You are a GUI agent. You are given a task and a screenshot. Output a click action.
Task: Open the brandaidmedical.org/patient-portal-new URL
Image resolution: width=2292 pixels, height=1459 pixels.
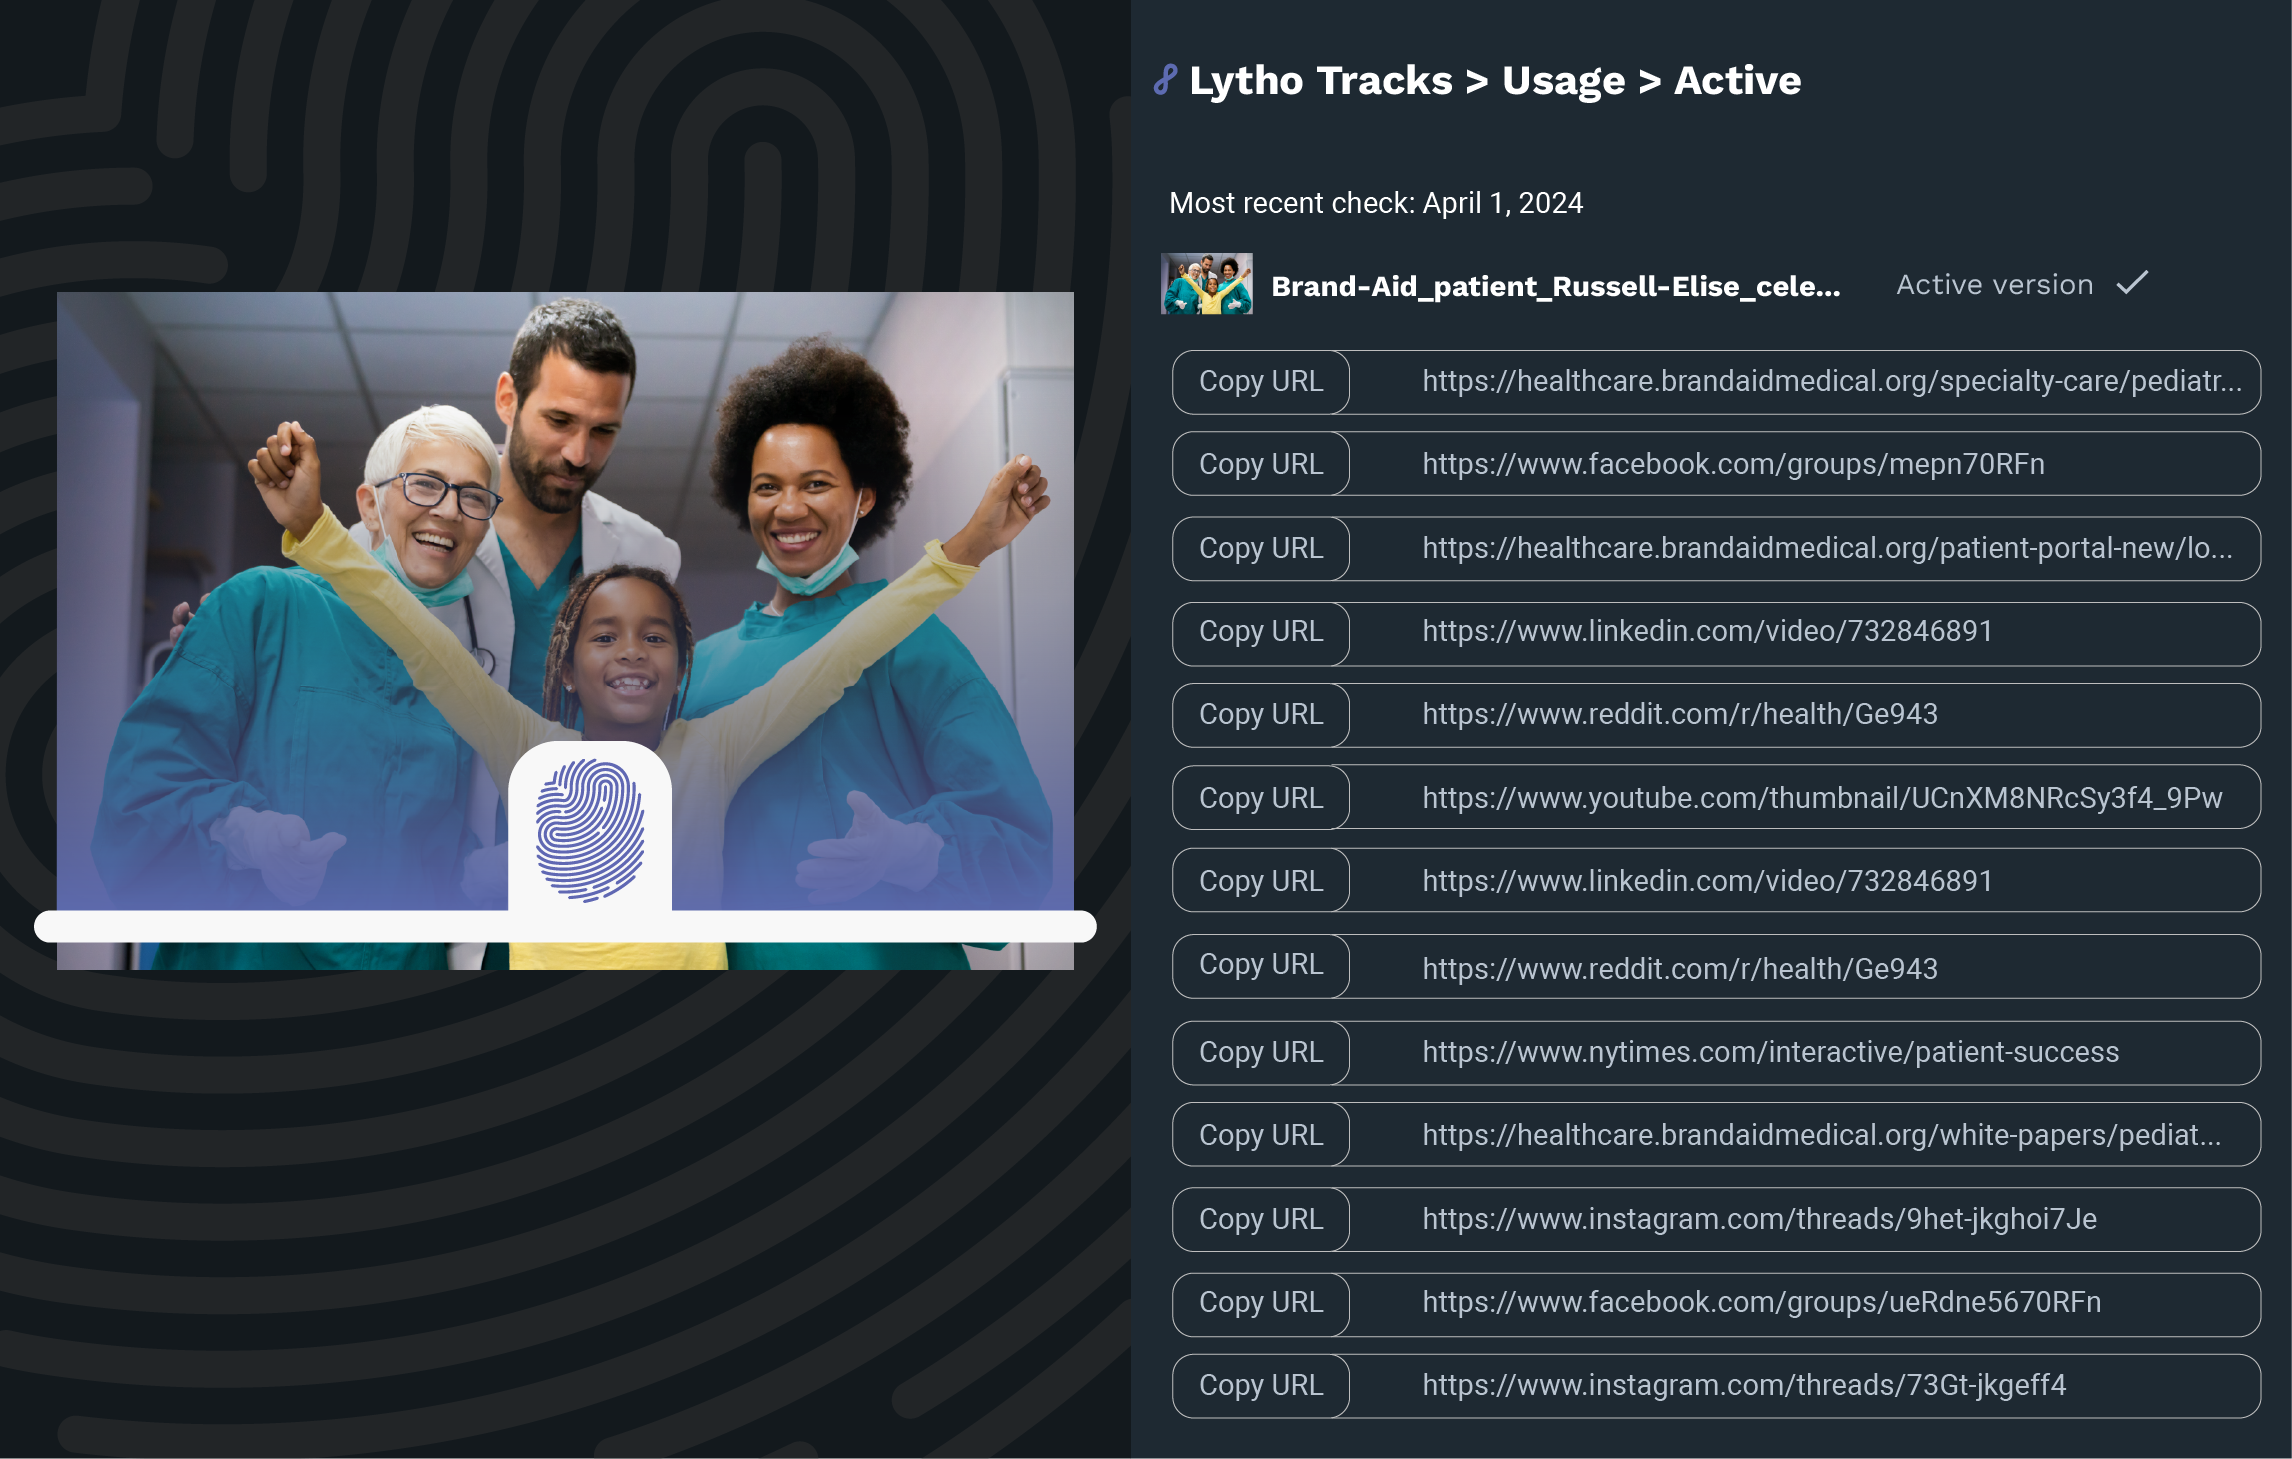click(x=1827, y=548)
